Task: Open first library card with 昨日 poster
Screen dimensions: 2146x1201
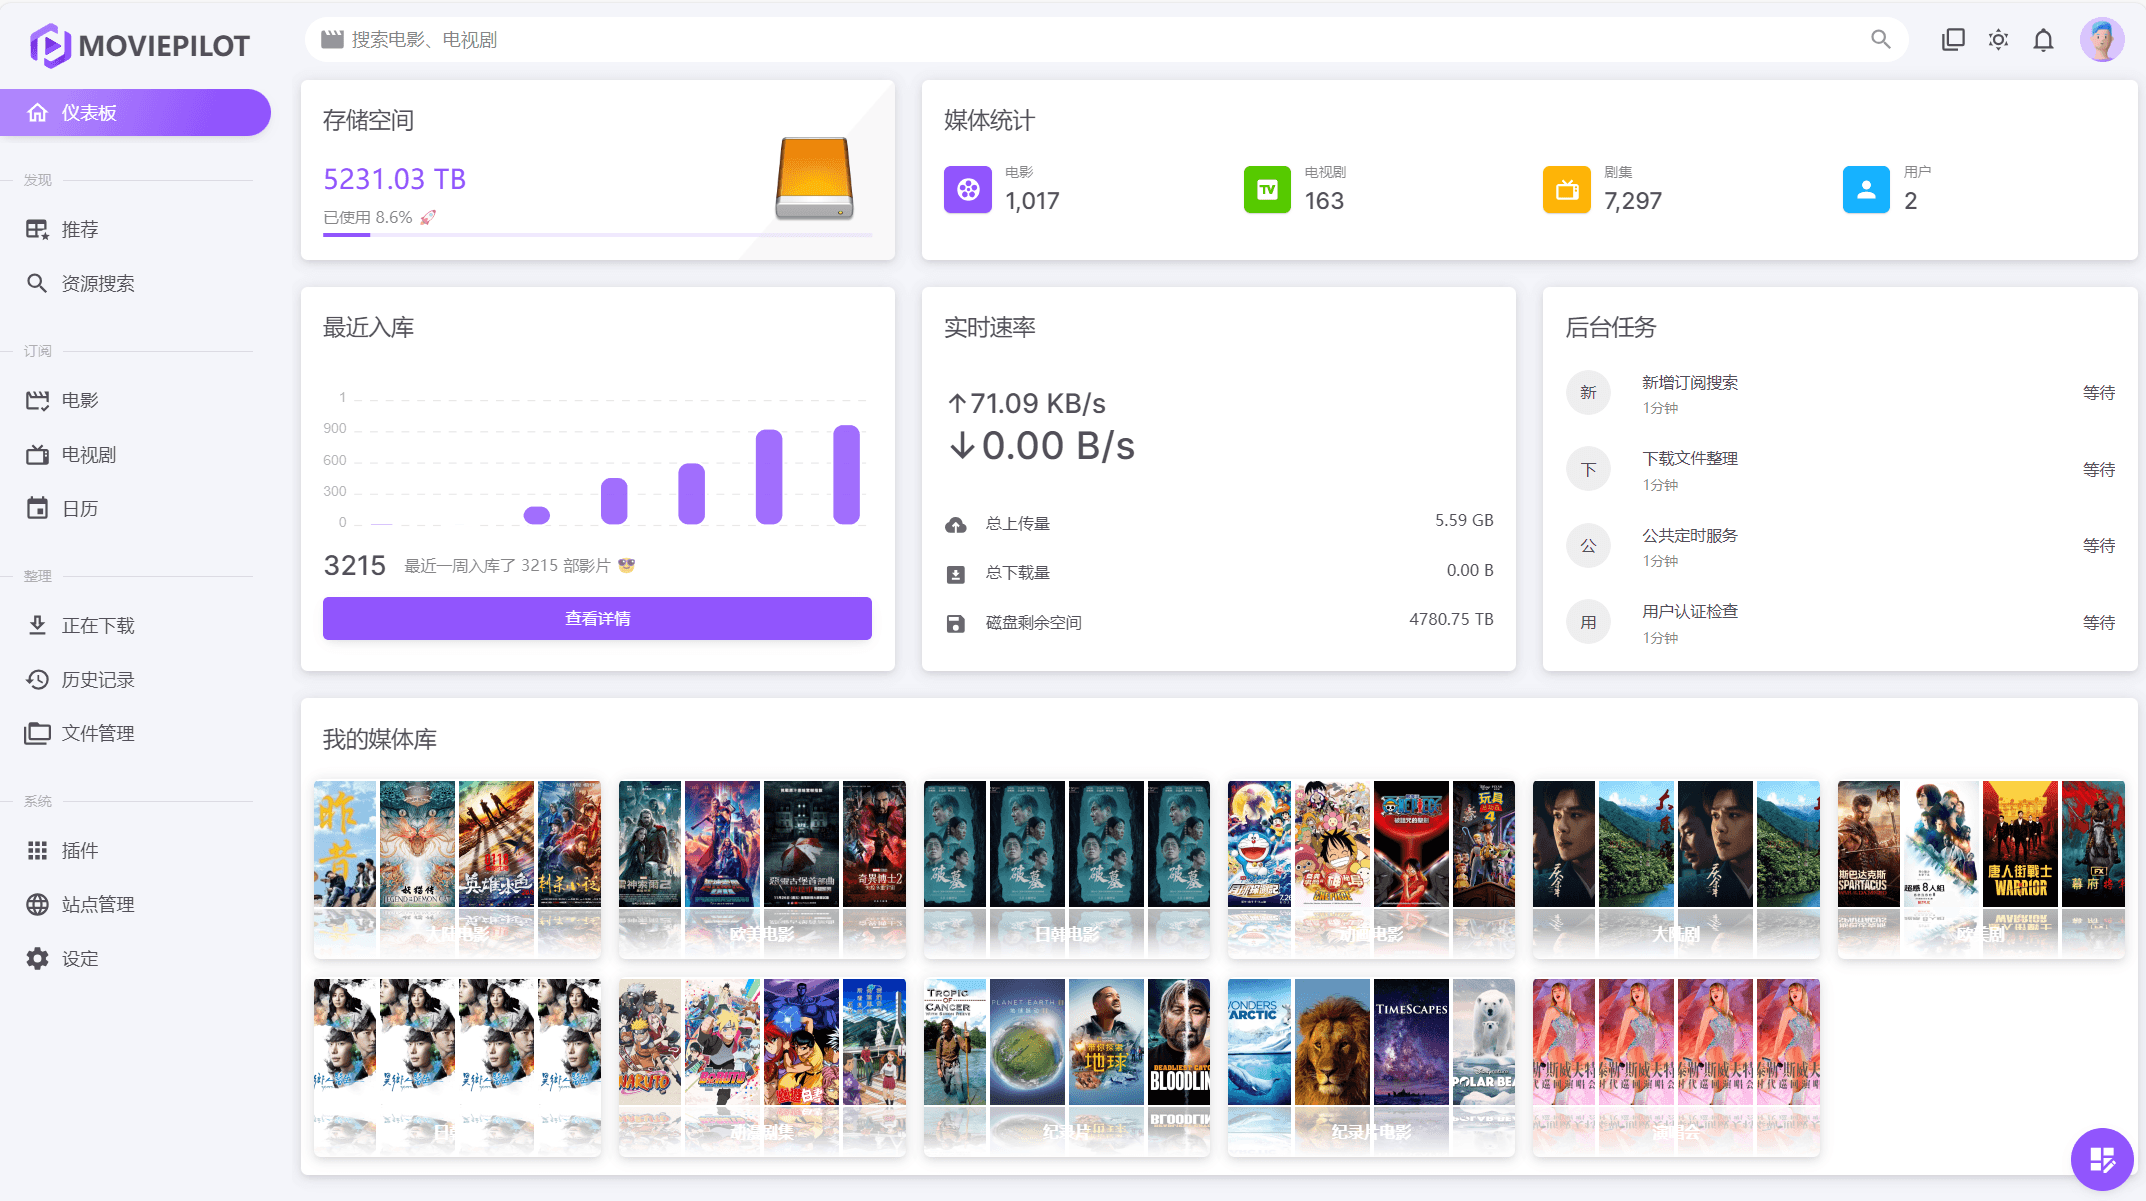Action: pos(457,869)
